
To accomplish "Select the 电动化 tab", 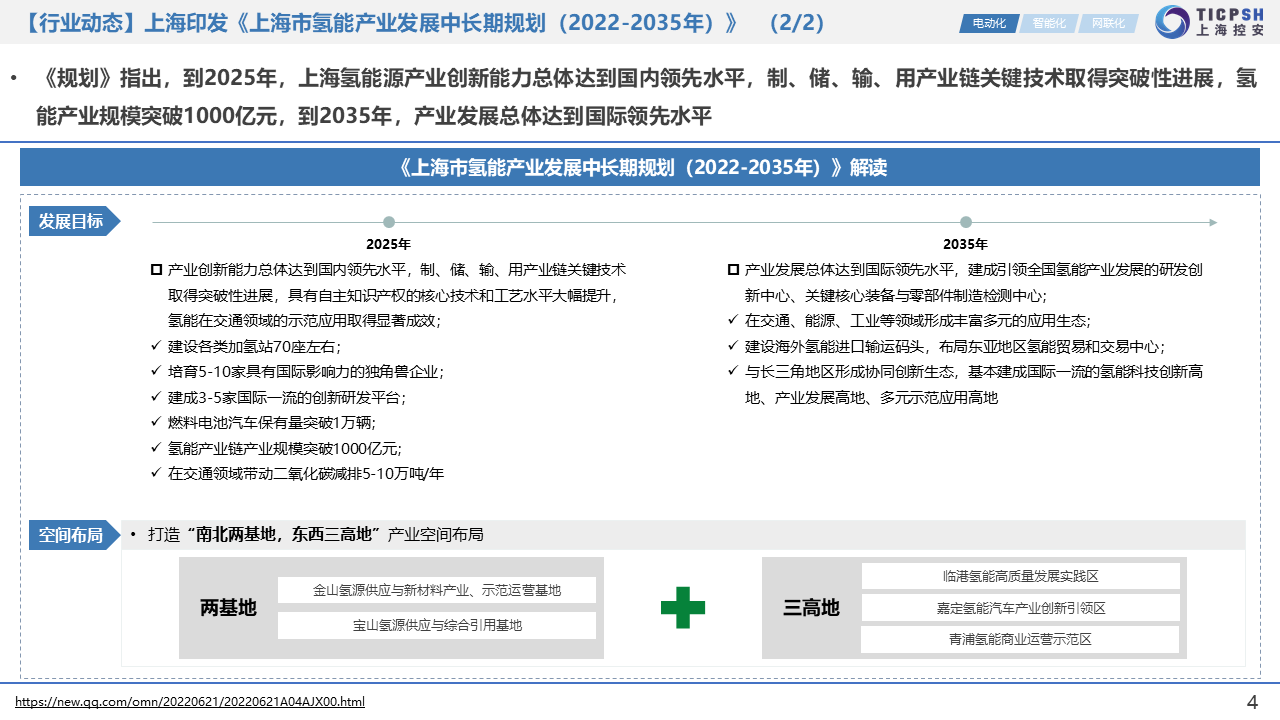I will pyautogui.click(x=988, y=23).
